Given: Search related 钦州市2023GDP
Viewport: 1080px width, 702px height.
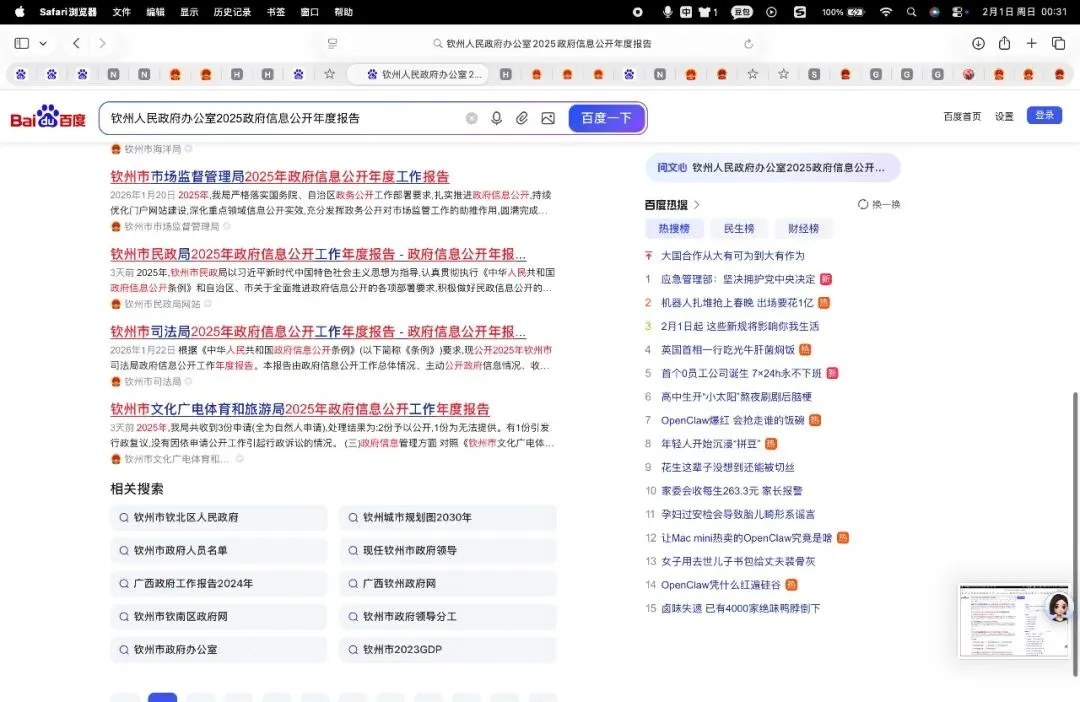Looking at the screenshot, I should (x=448, y=650).
